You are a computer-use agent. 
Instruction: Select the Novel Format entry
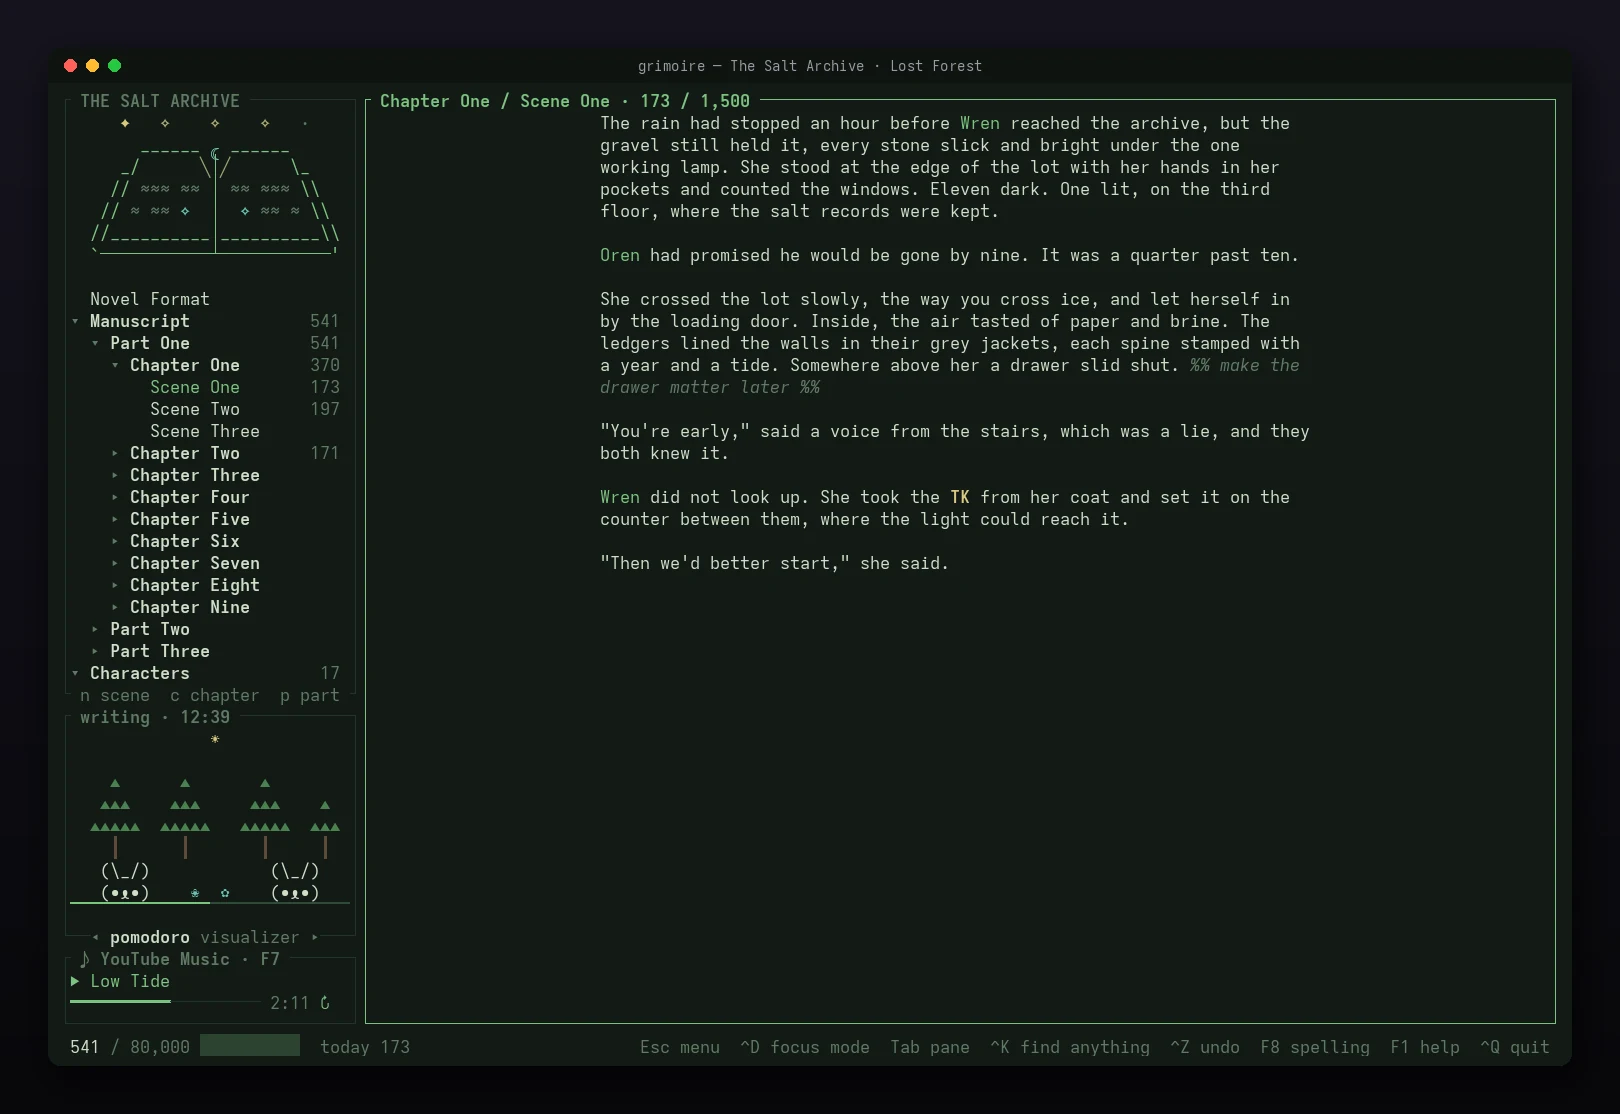pyautogui.click(x=150, y=299)
